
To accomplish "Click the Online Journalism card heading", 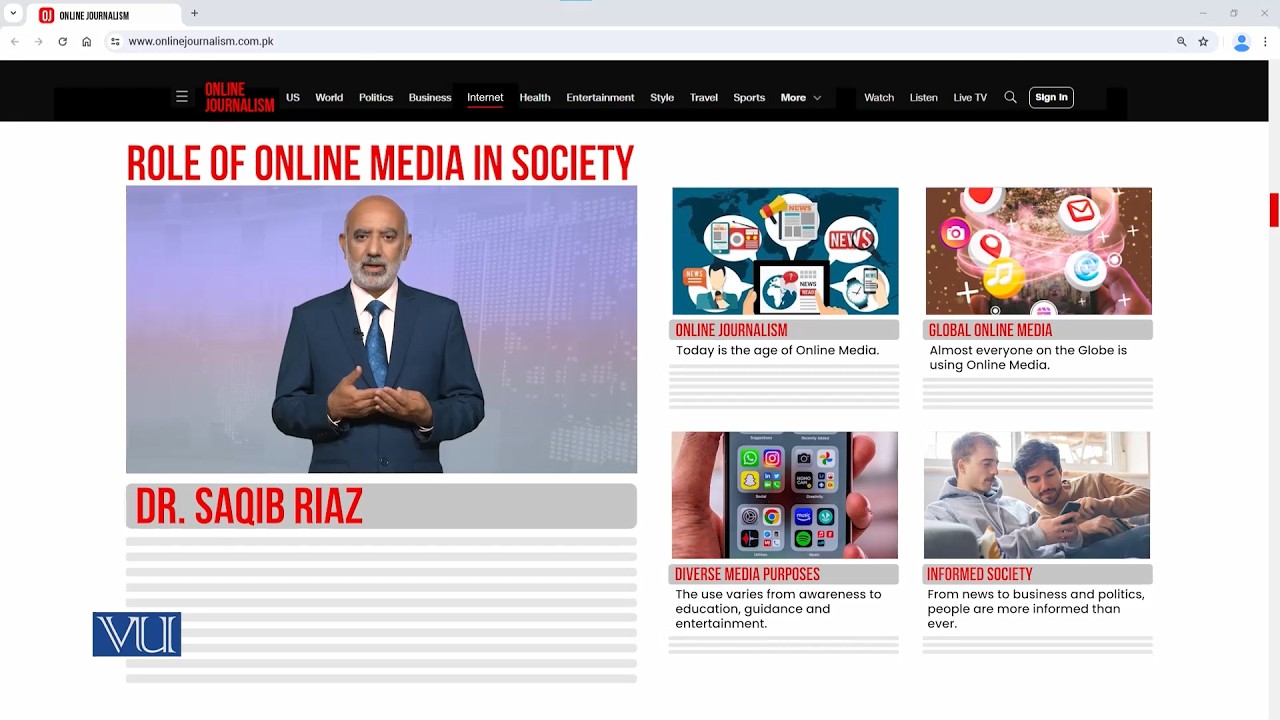I will coord(731,330).
